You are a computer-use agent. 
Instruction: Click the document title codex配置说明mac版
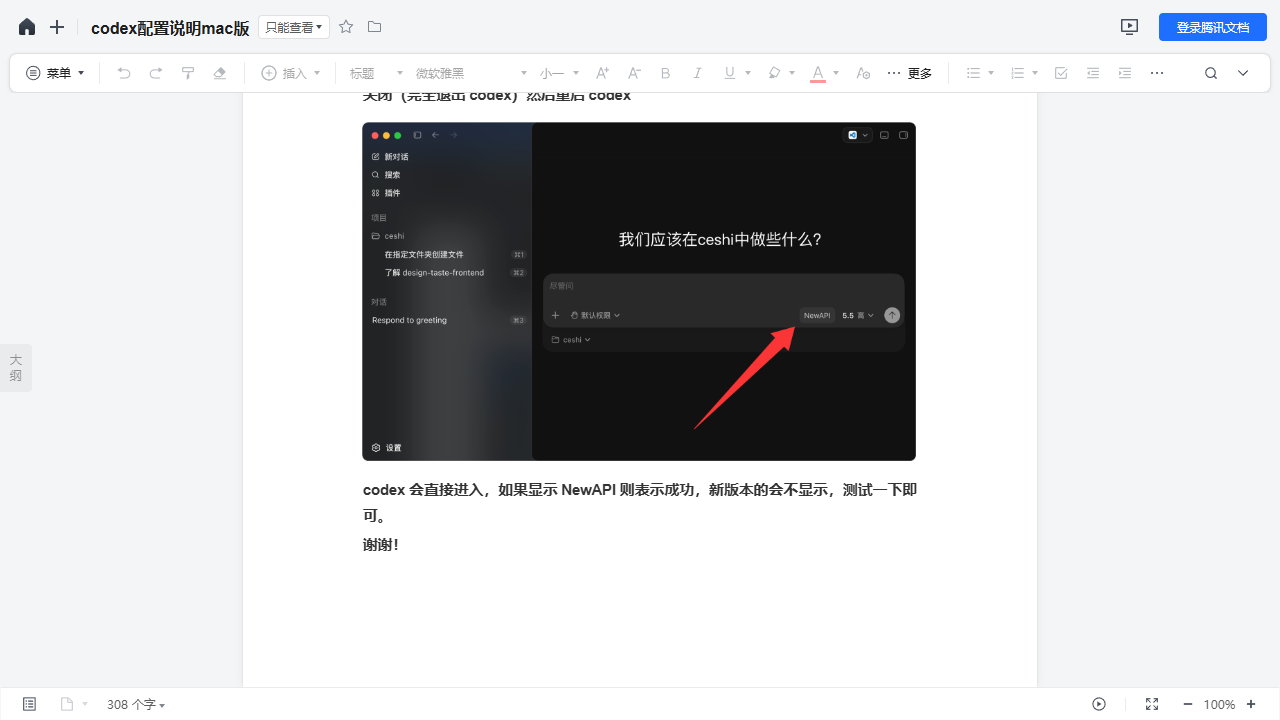[x=170, y=28]
